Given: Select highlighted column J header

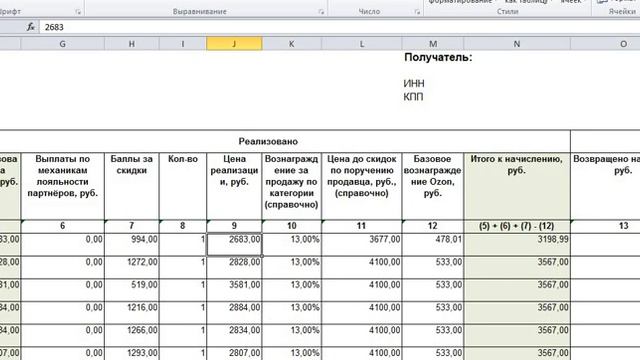Looking at the screenshot, I should [x=234, y=44].
